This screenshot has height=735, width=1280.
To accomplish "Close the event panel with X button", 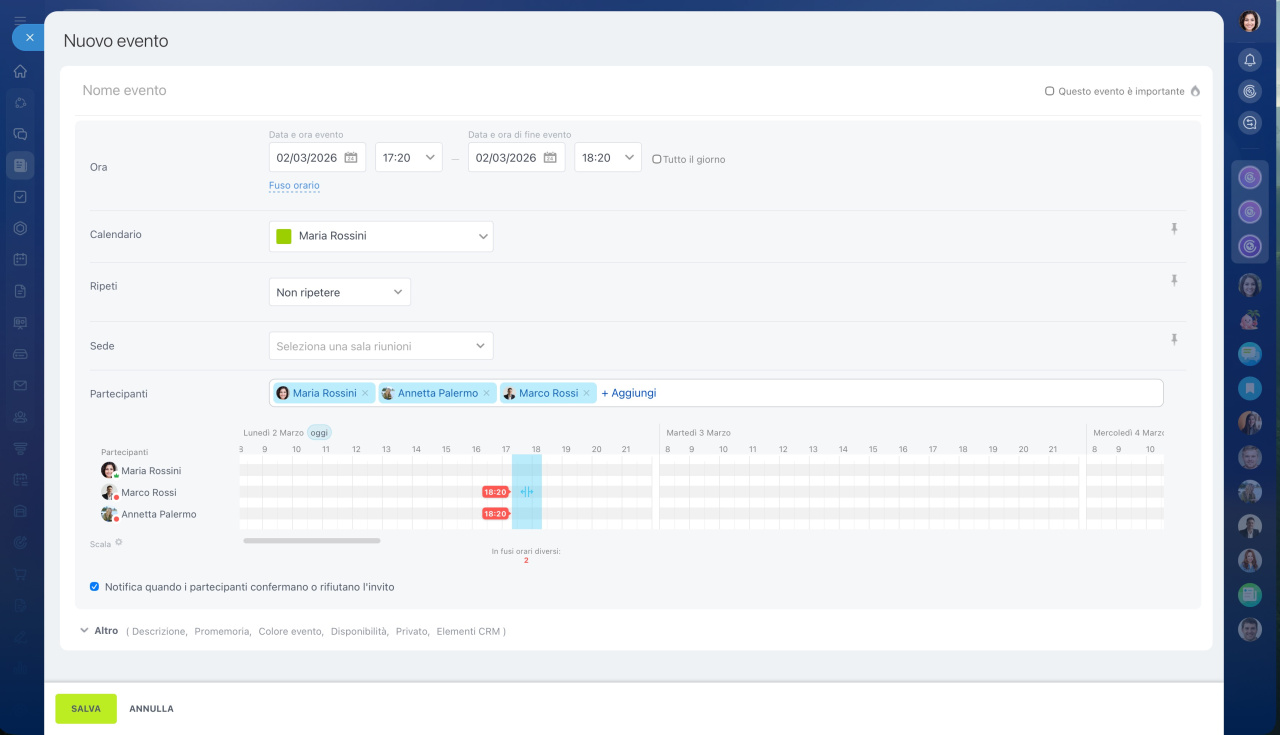I will 30,37.
